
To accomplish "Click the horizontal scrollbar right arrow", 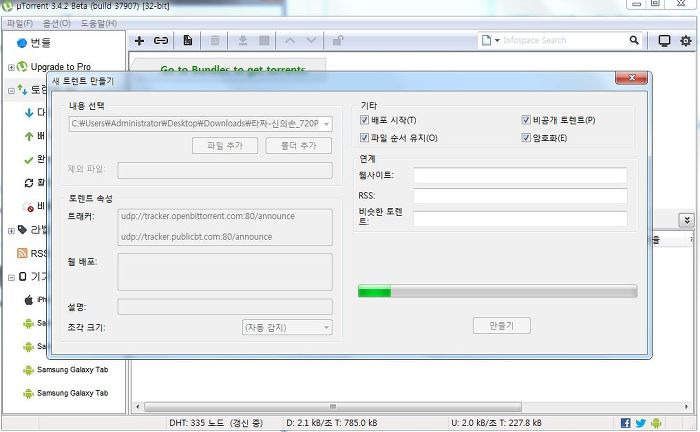I will coord(687,407).
